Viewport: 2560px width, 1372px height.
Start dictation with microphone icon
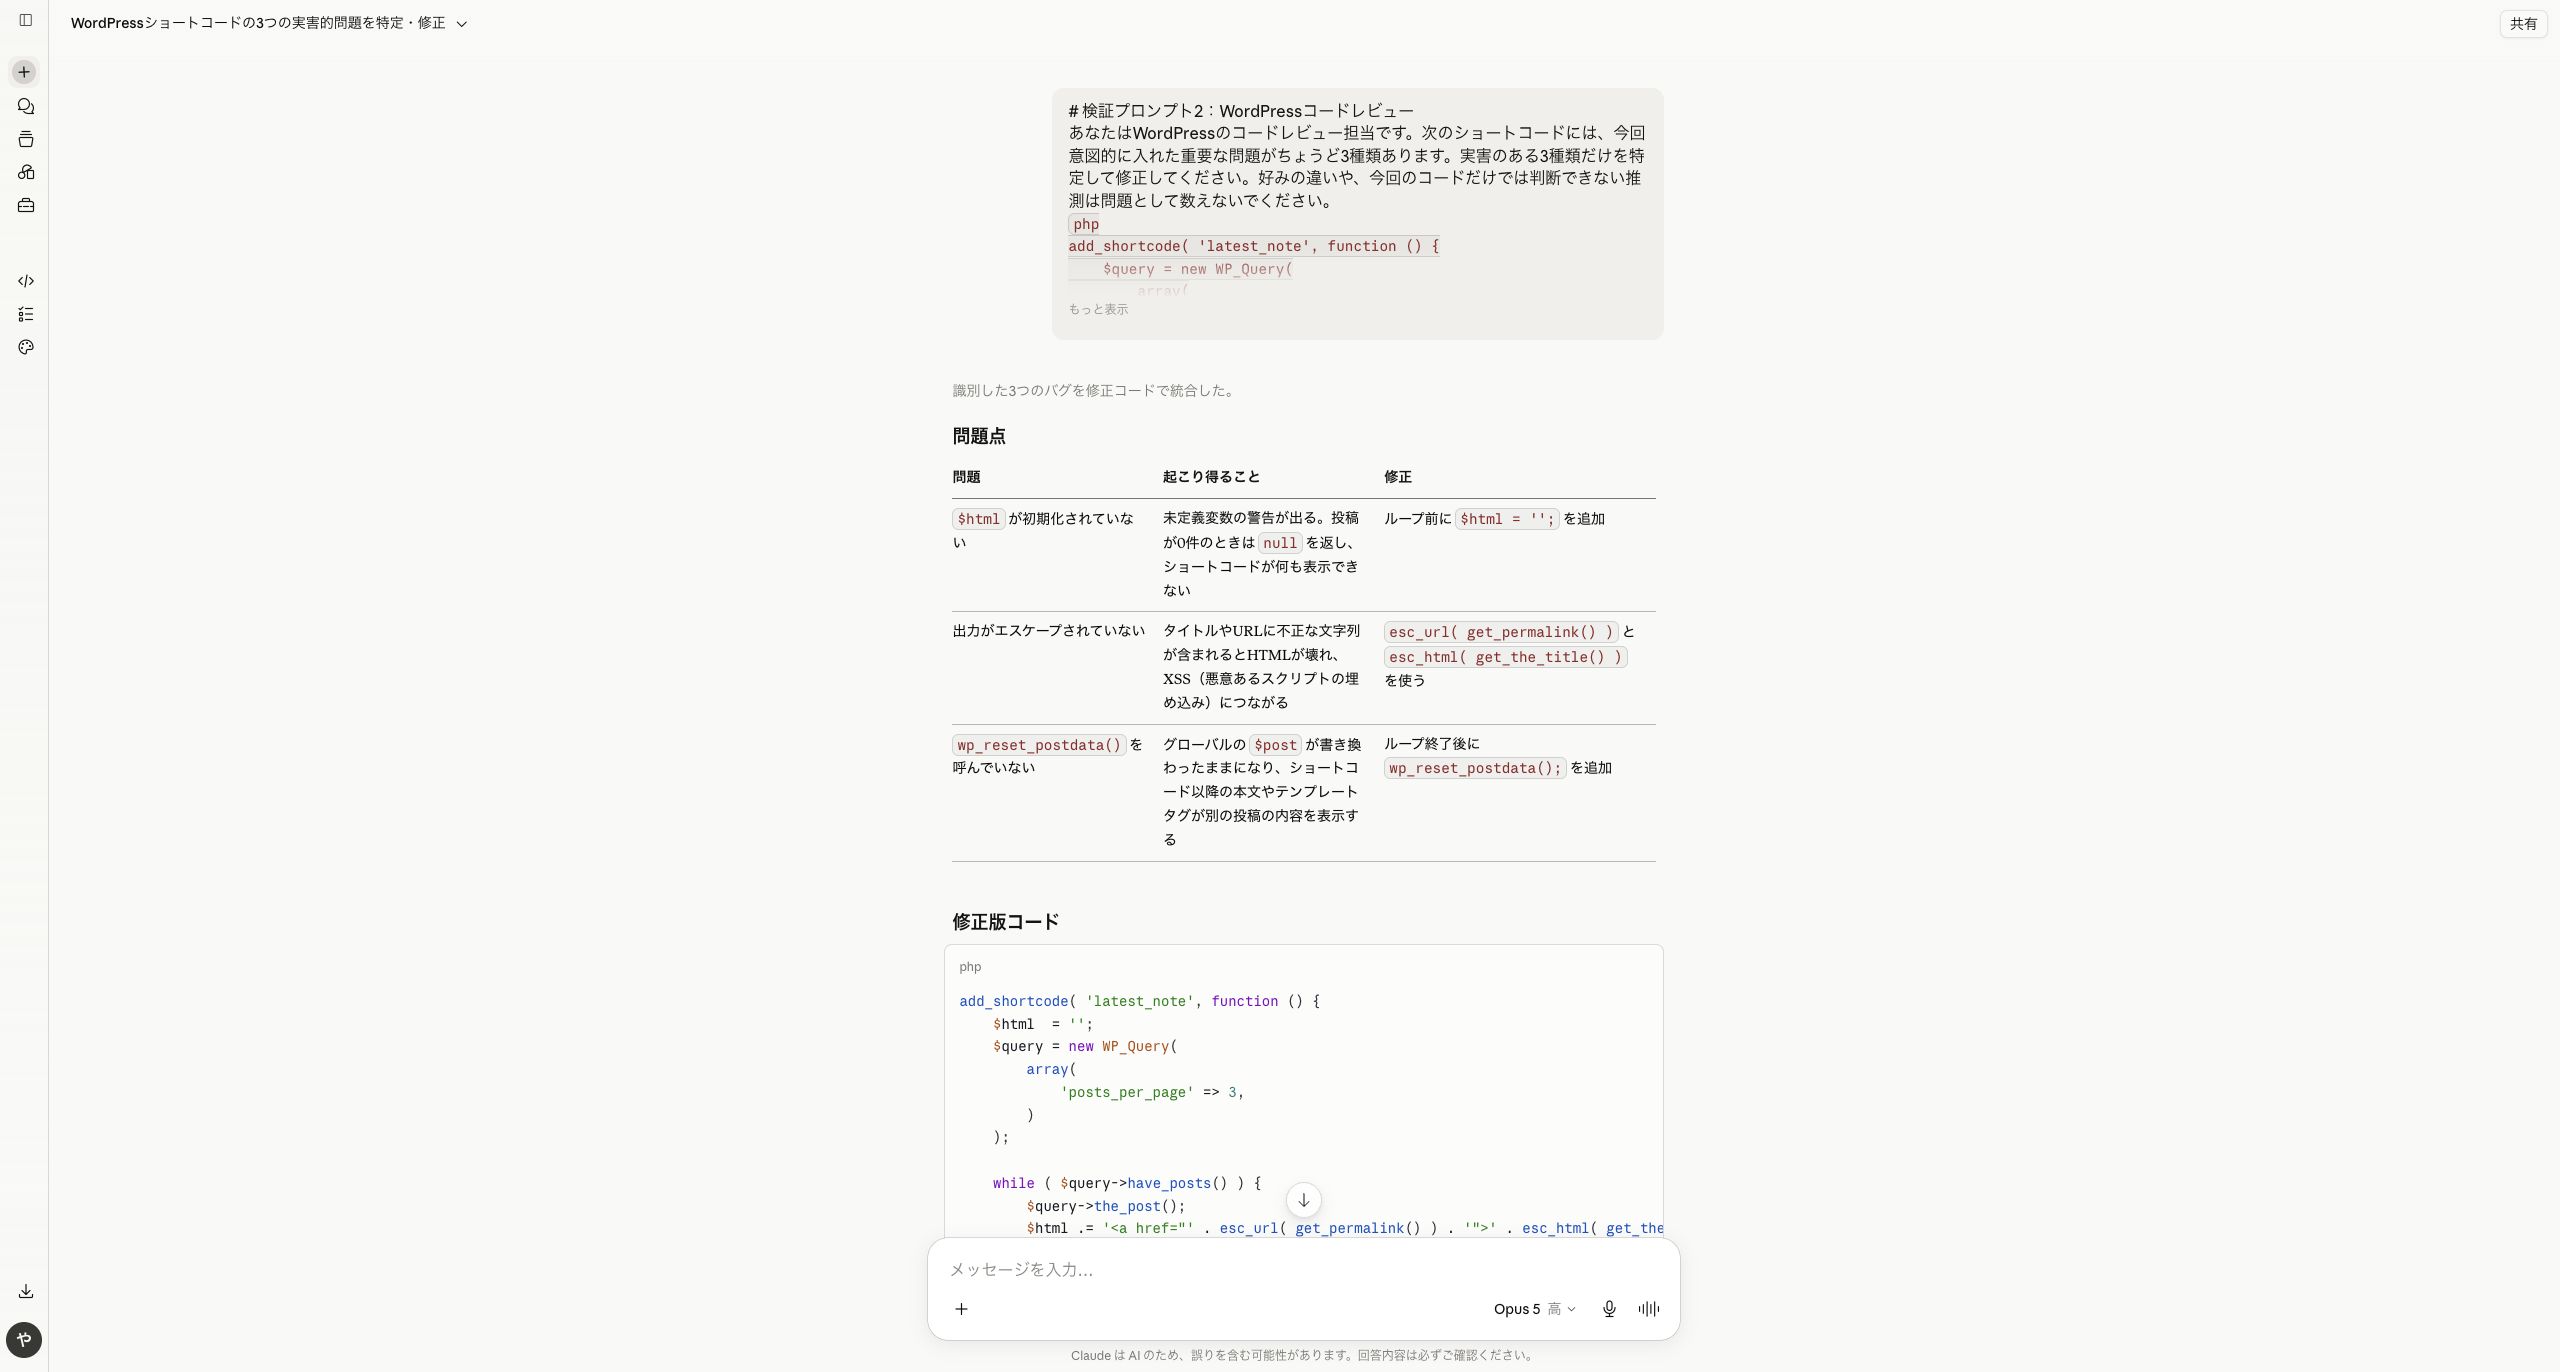point(1609,1309)
